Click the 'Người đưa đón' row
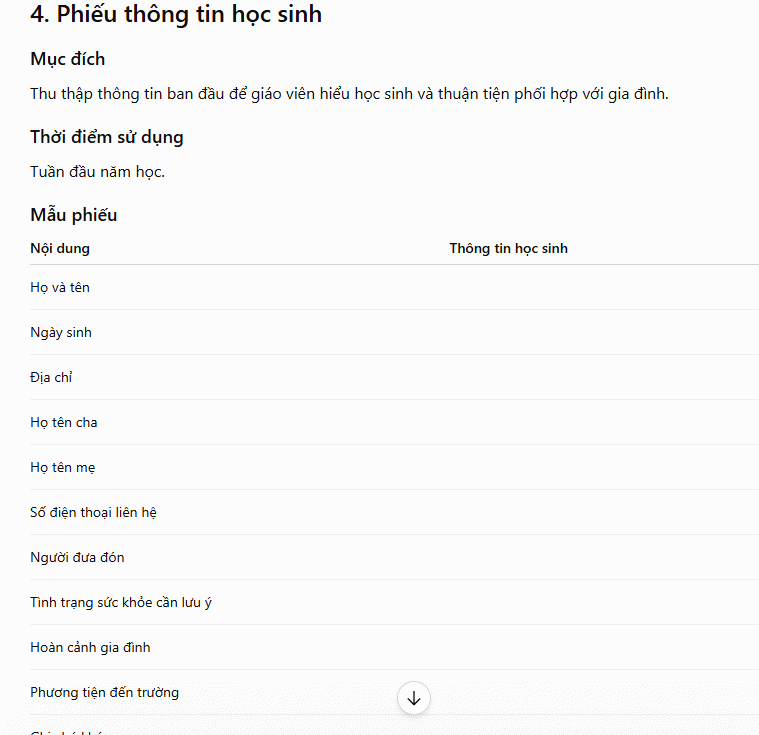This screenshot has width=759, height=735. [395, 558]
